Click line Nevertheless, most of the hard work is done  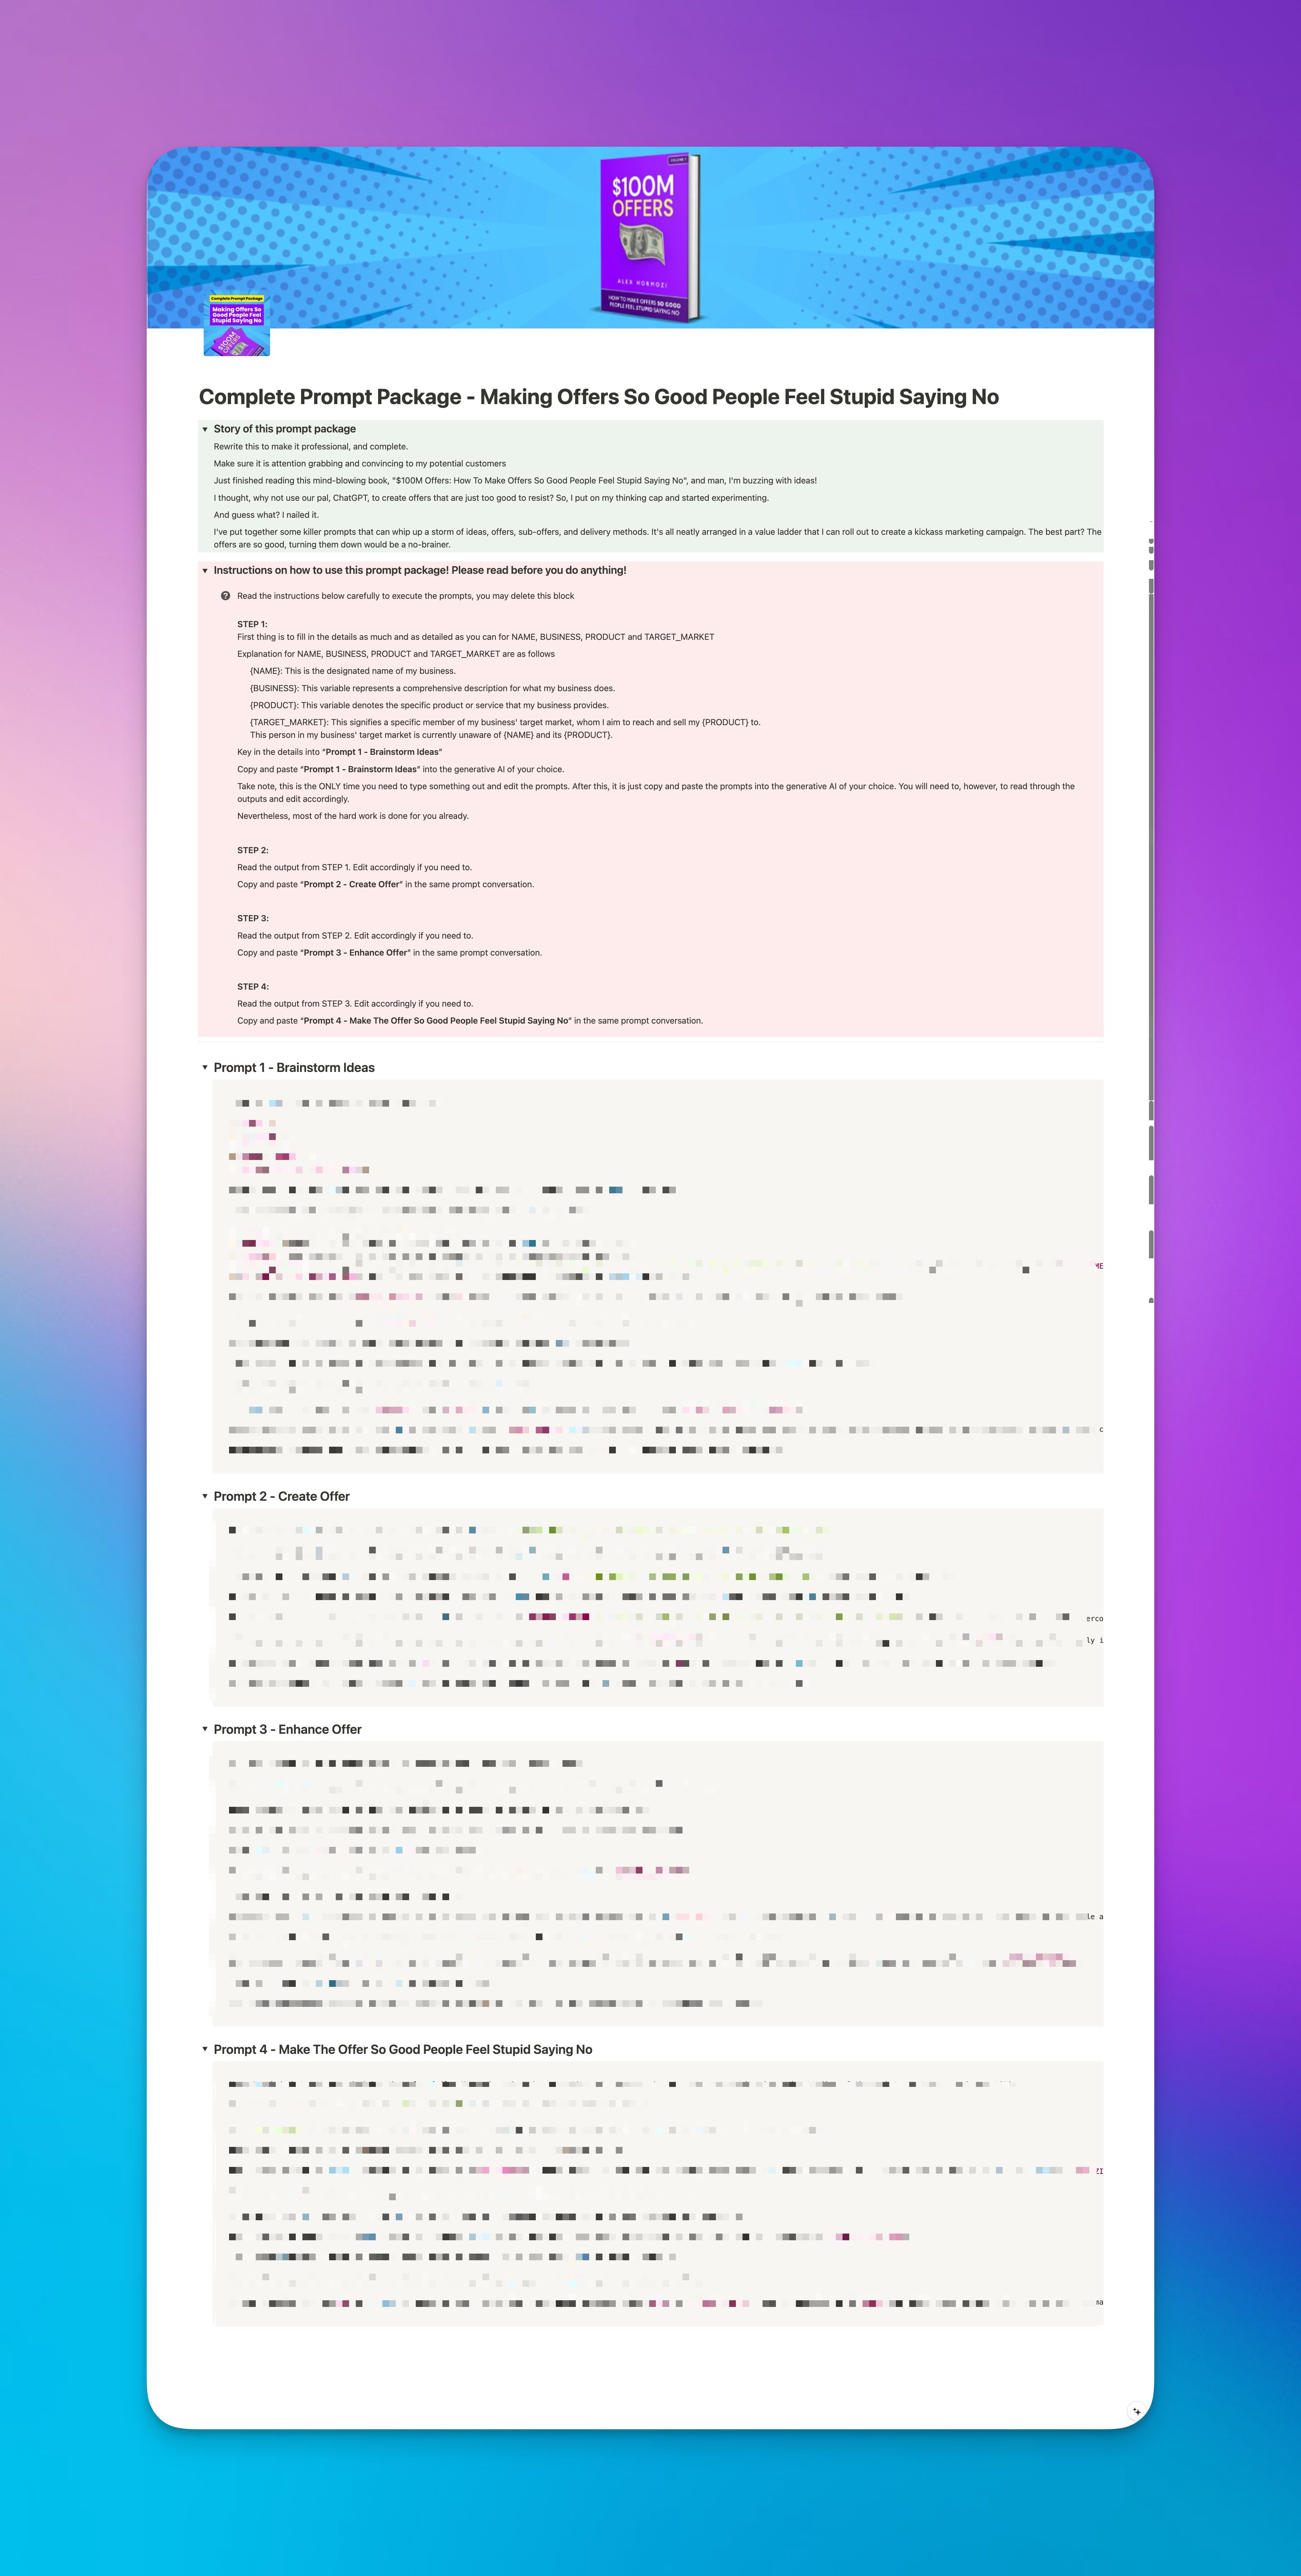pyautogui.click(x=353, y=816)
